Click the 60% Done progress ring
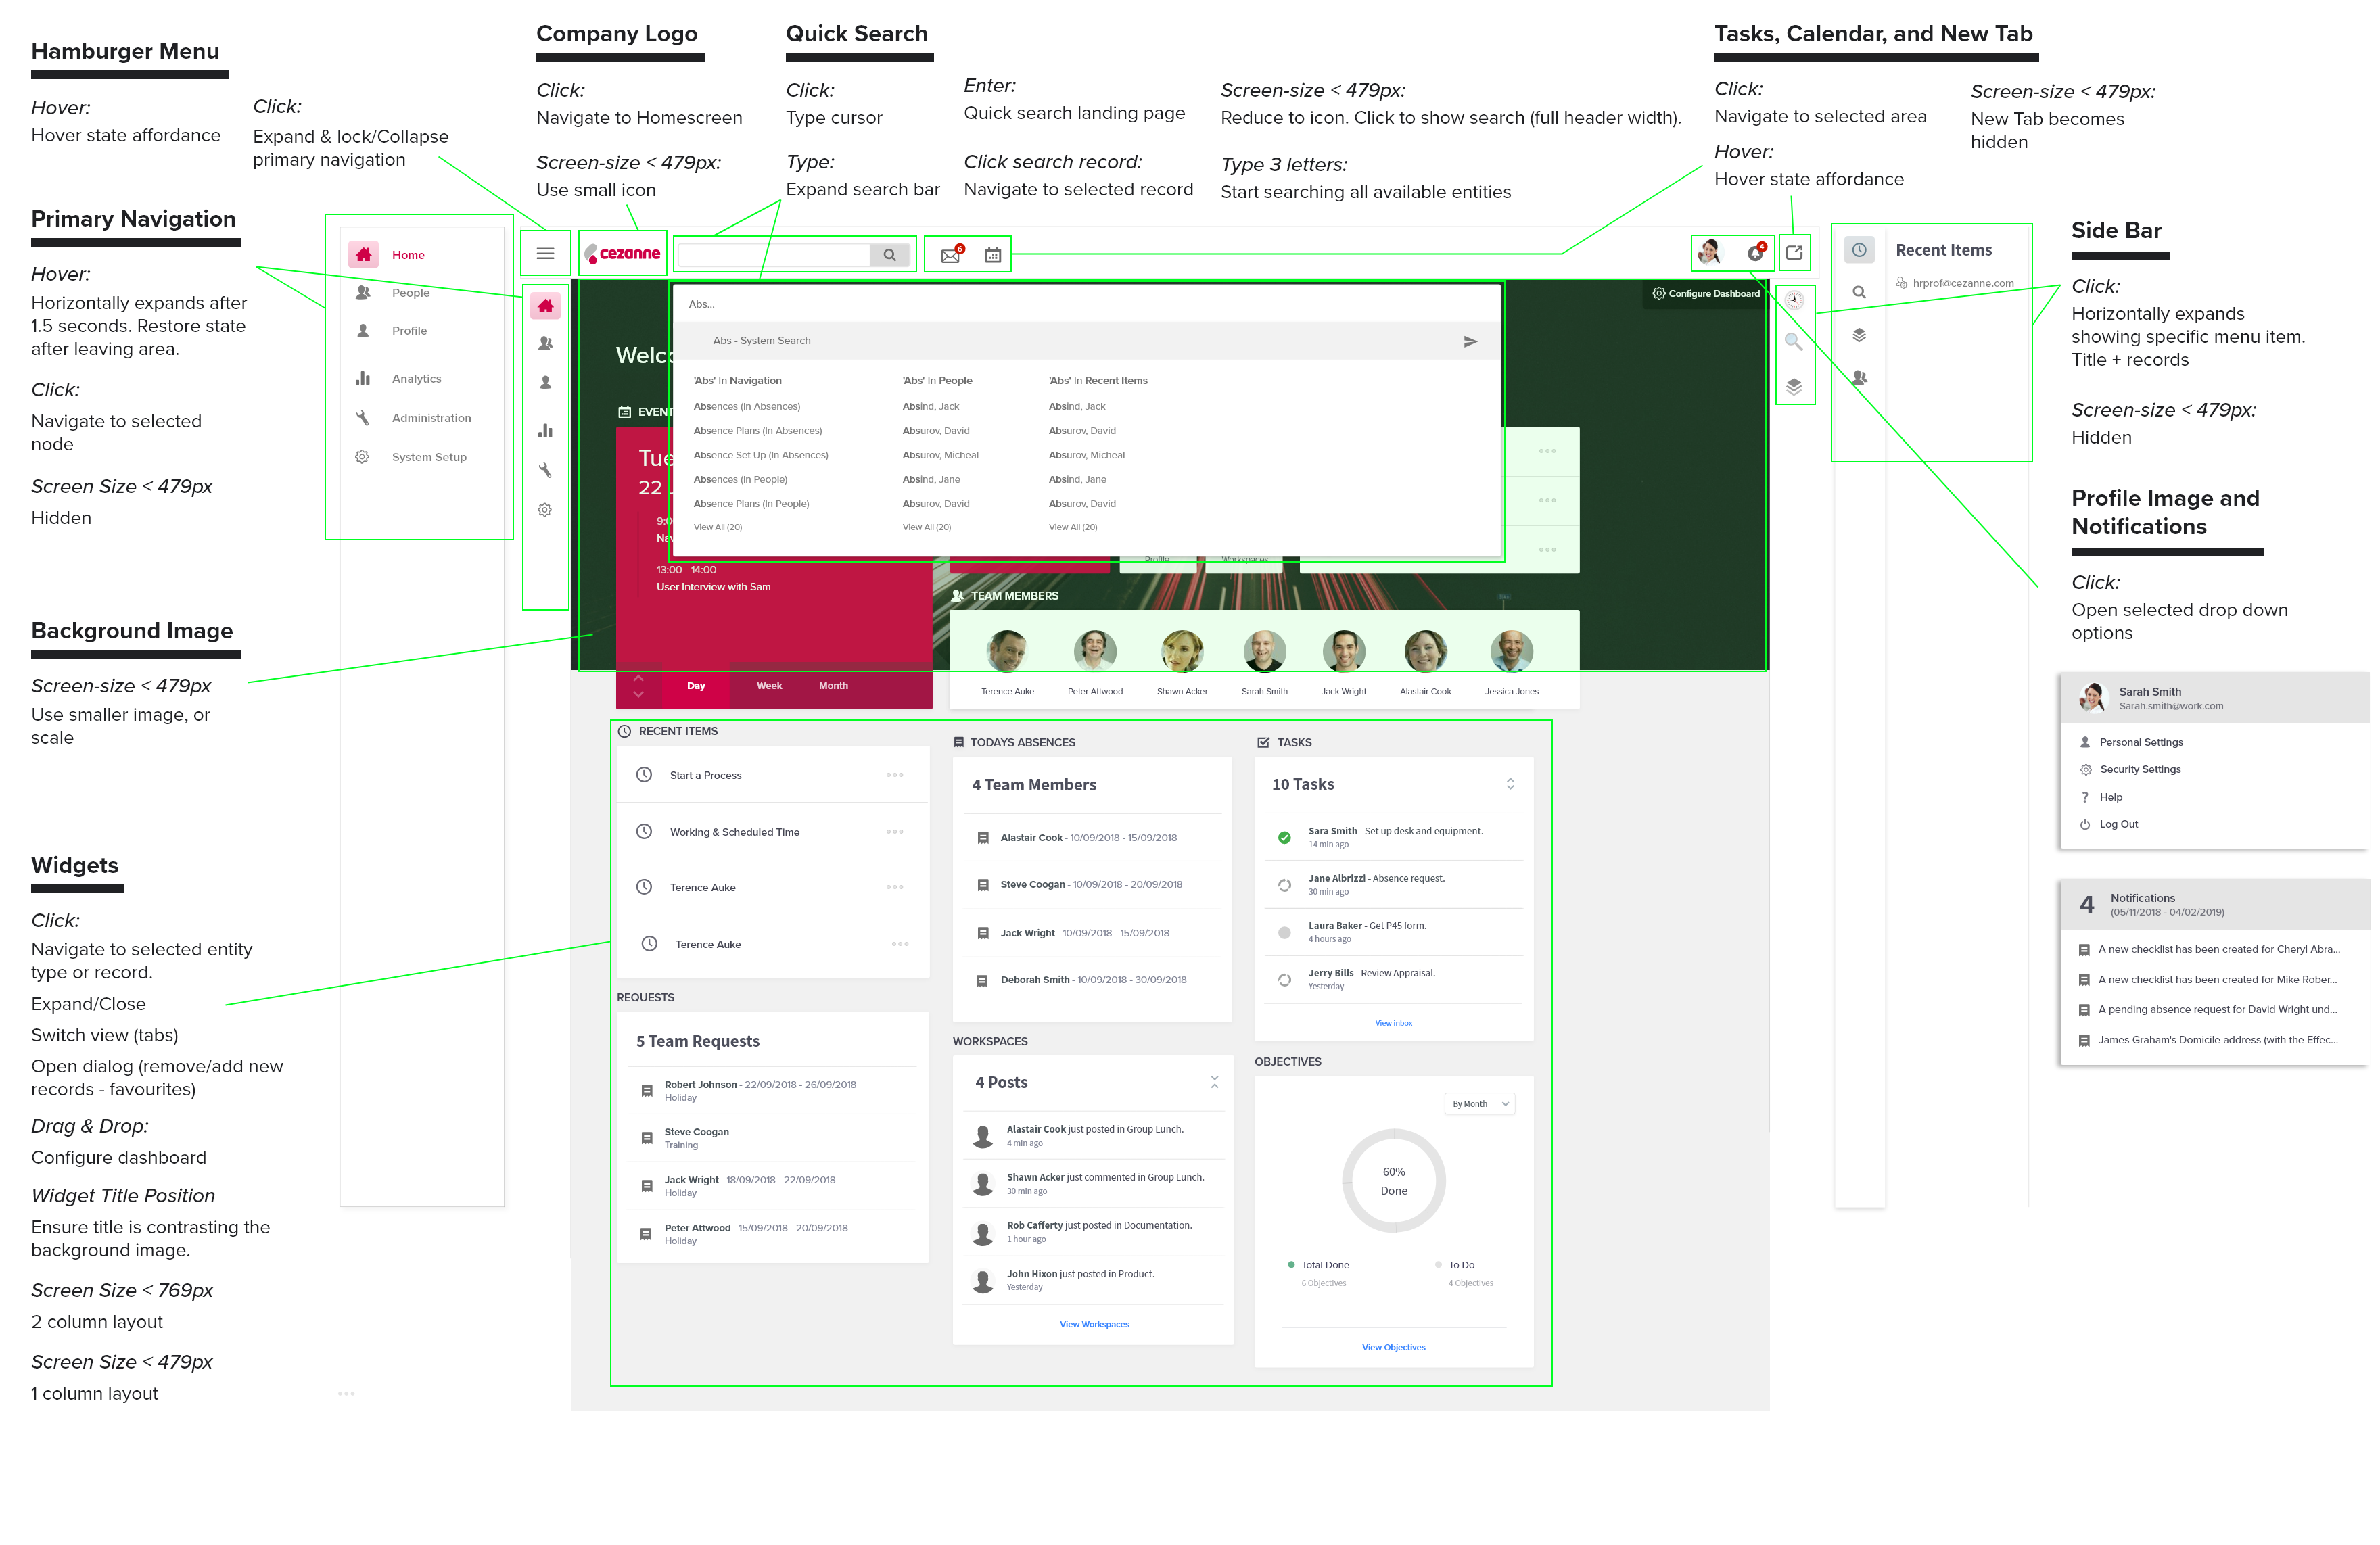Screen dimensions: 2380x1545 [x=1393, y=1181]
